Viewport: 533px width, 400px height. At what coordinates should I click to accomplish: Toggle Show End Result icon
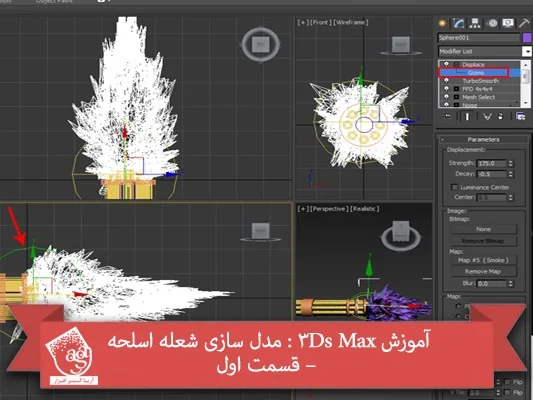pyautogui.click(x=467, y=117)
